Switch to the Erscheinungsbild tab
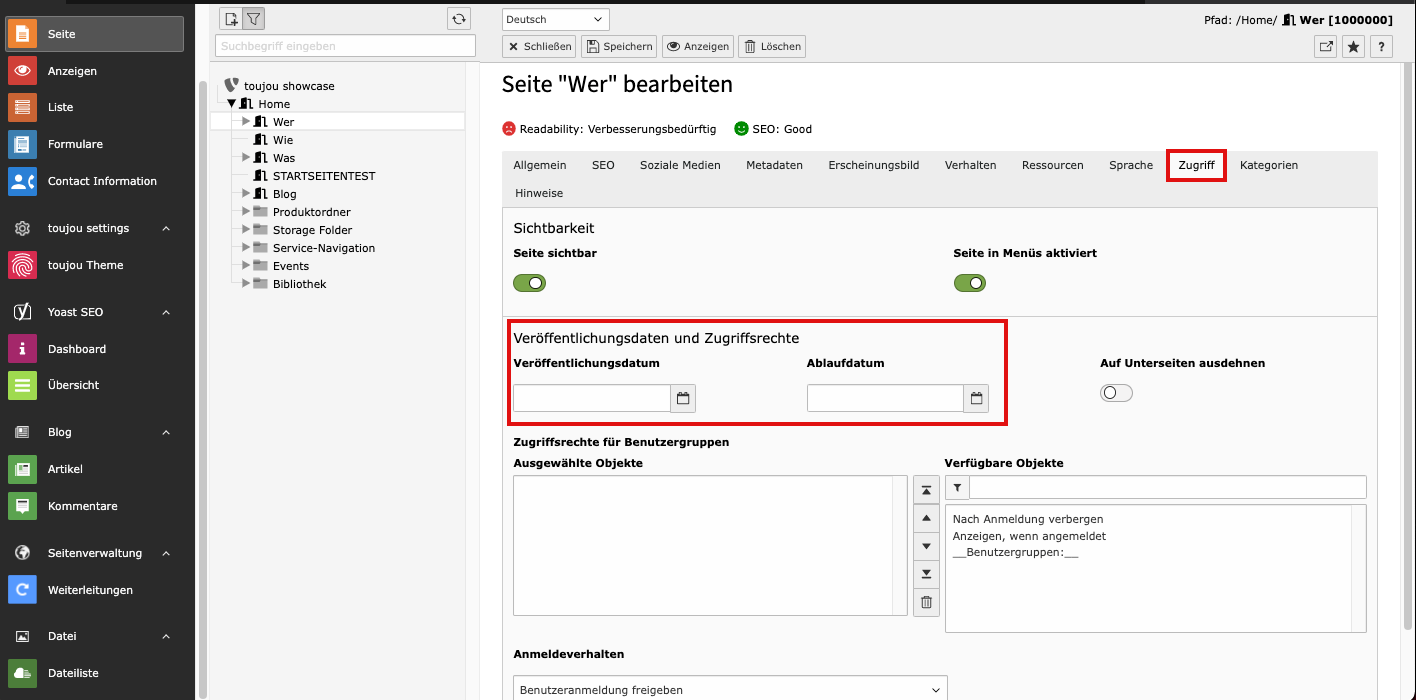 (x=873, y=165)
